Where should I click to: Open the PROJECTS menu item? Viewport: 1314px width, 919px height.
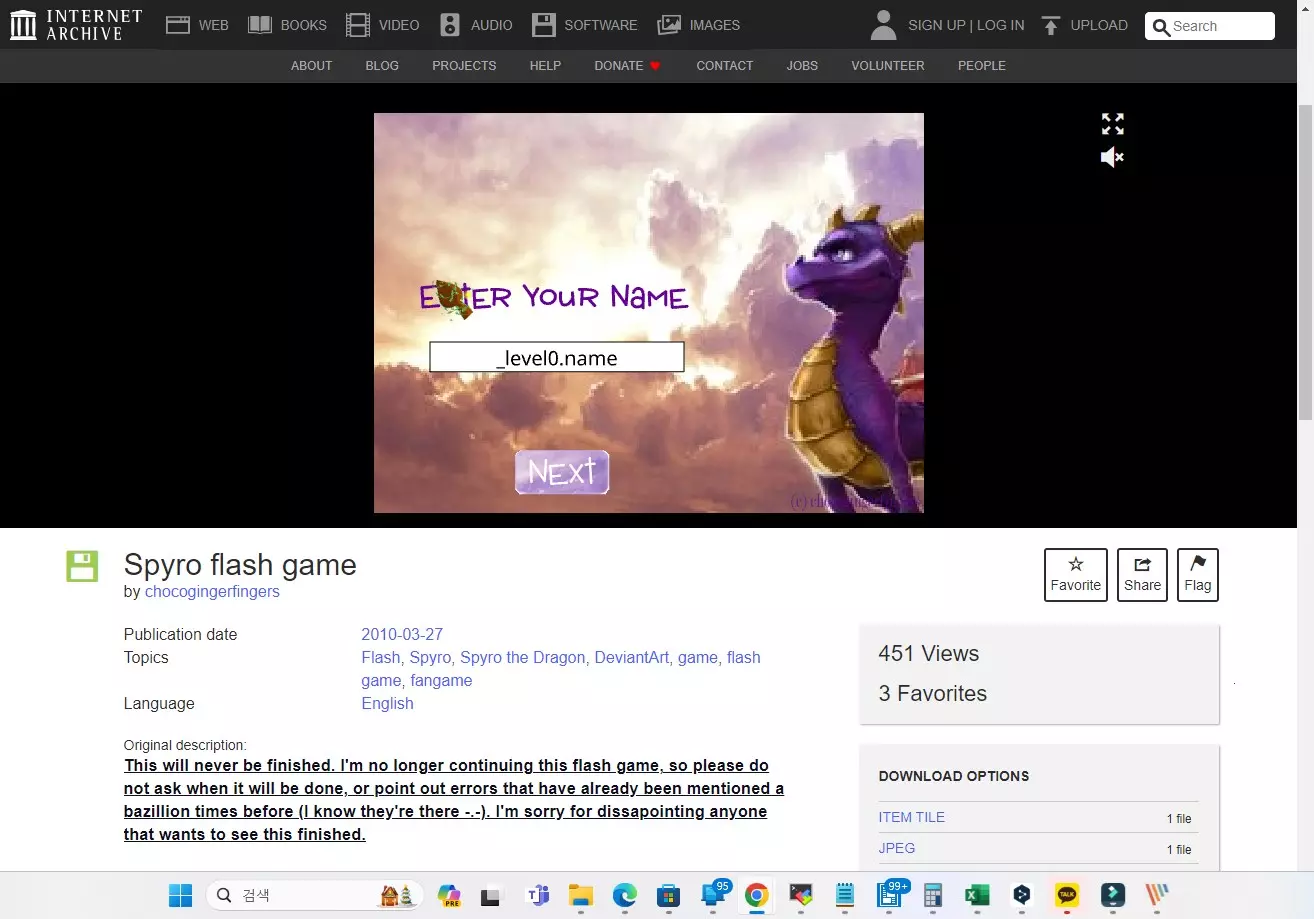coord(464,65)
